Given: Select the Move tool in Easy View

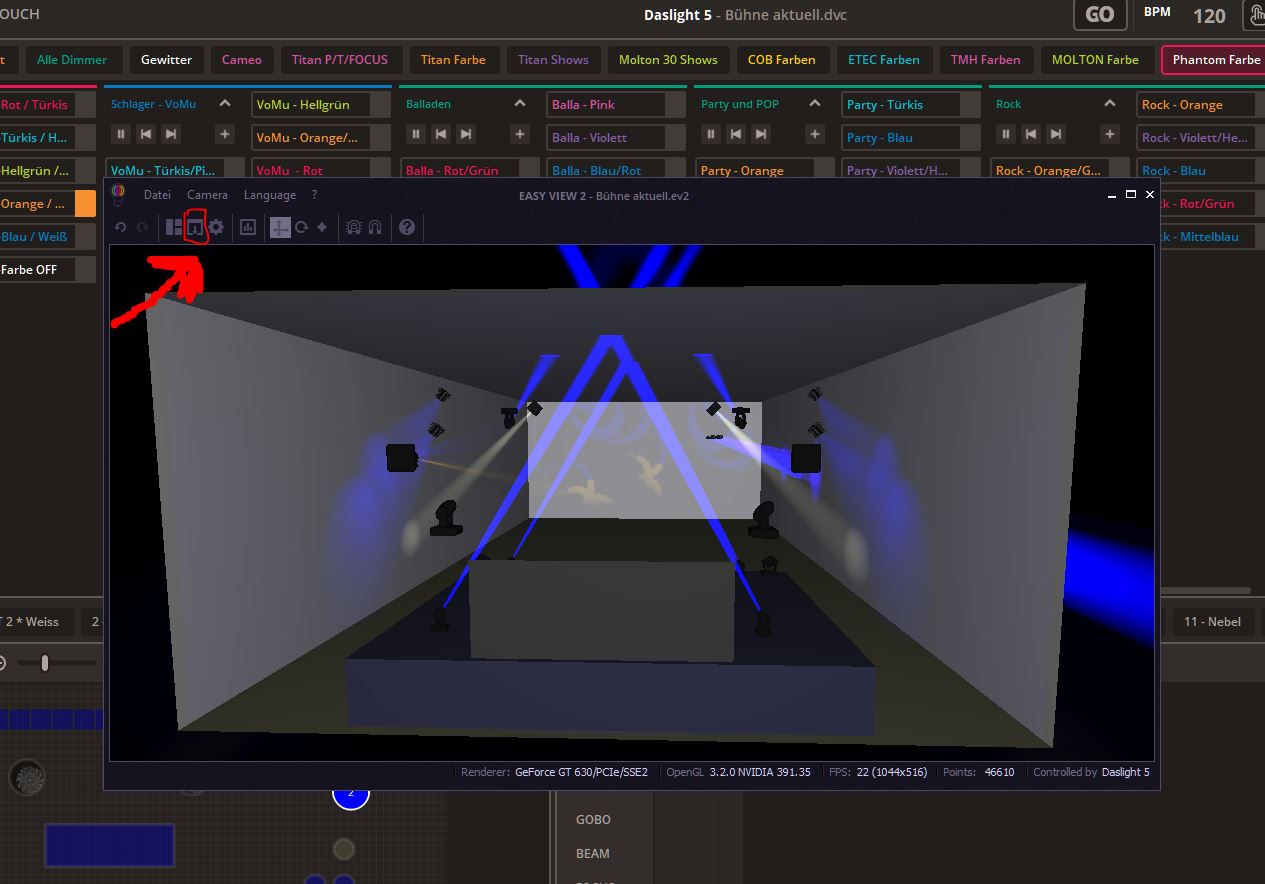Looking at the screenshot, I should [x=280, y=227].
